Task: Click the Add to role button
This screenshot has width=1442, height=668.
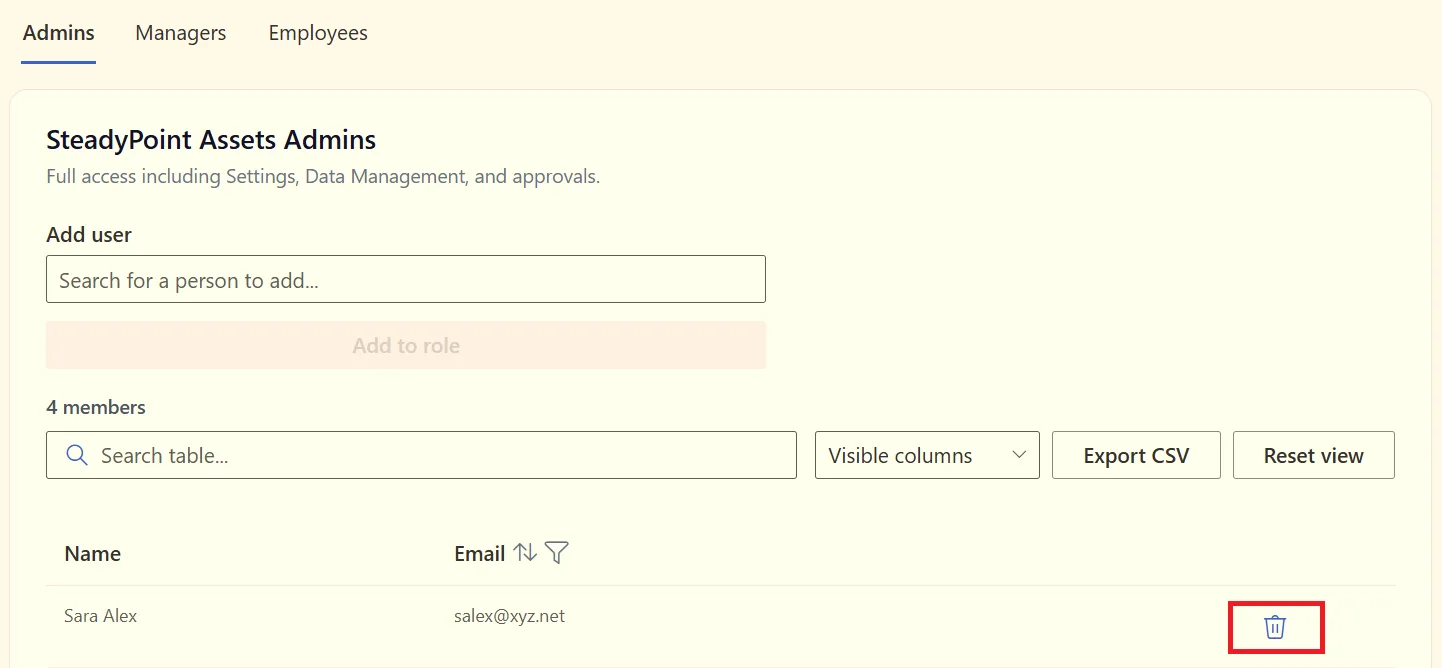Action: click(x=406, y=346)
